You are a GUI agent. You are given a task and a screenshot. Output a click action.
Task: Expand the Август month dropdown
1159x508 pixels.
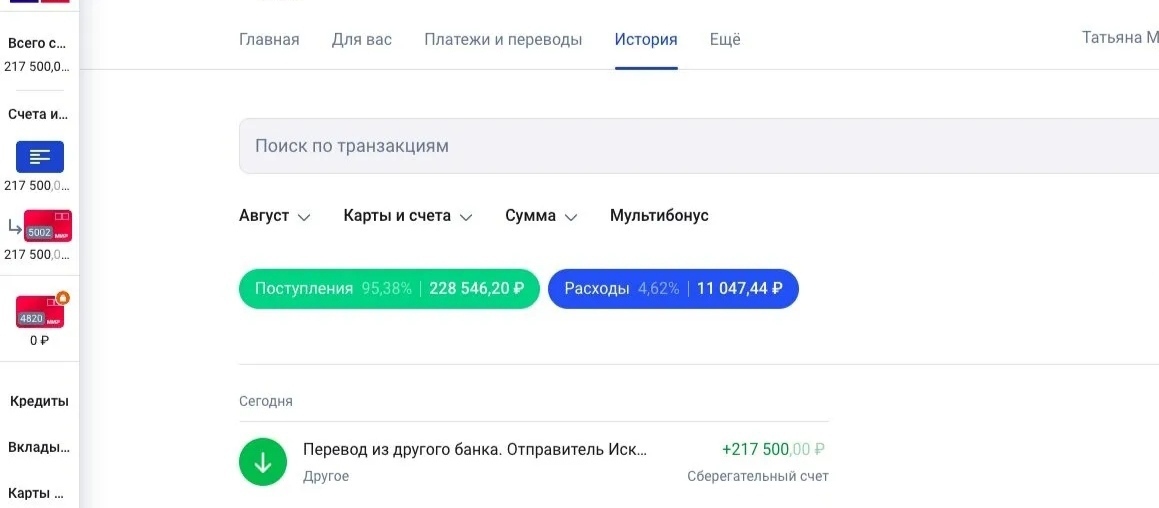coord(275,216)
